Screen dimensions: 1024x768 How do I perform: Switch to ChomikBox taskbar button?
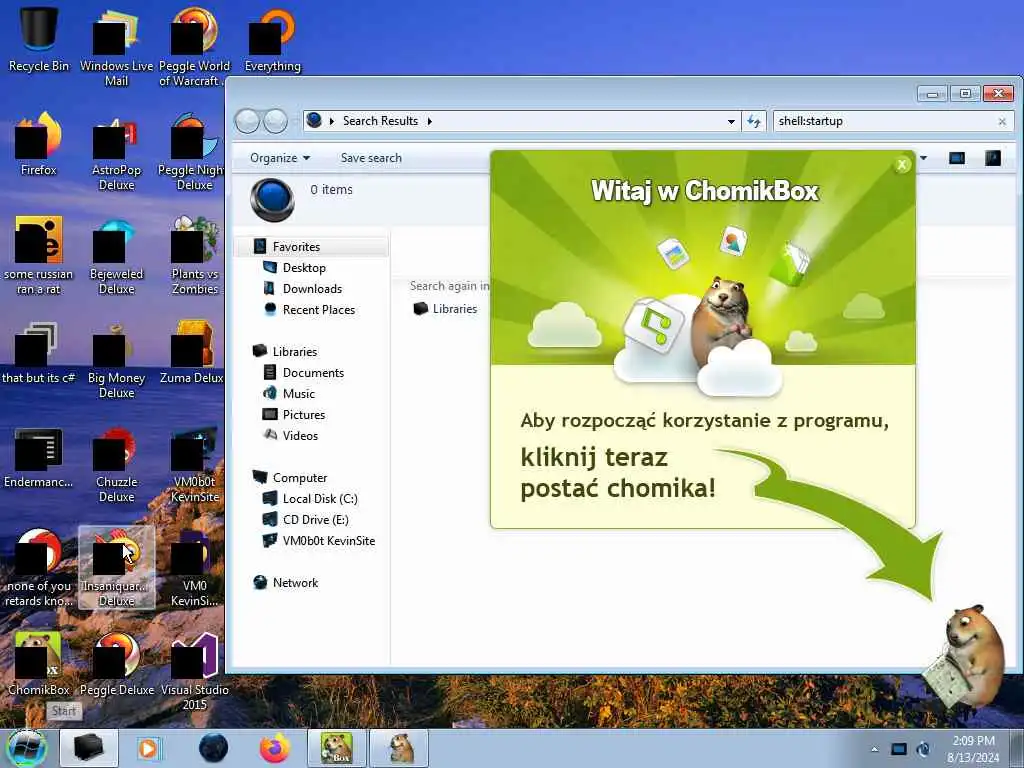click(336, 748)
